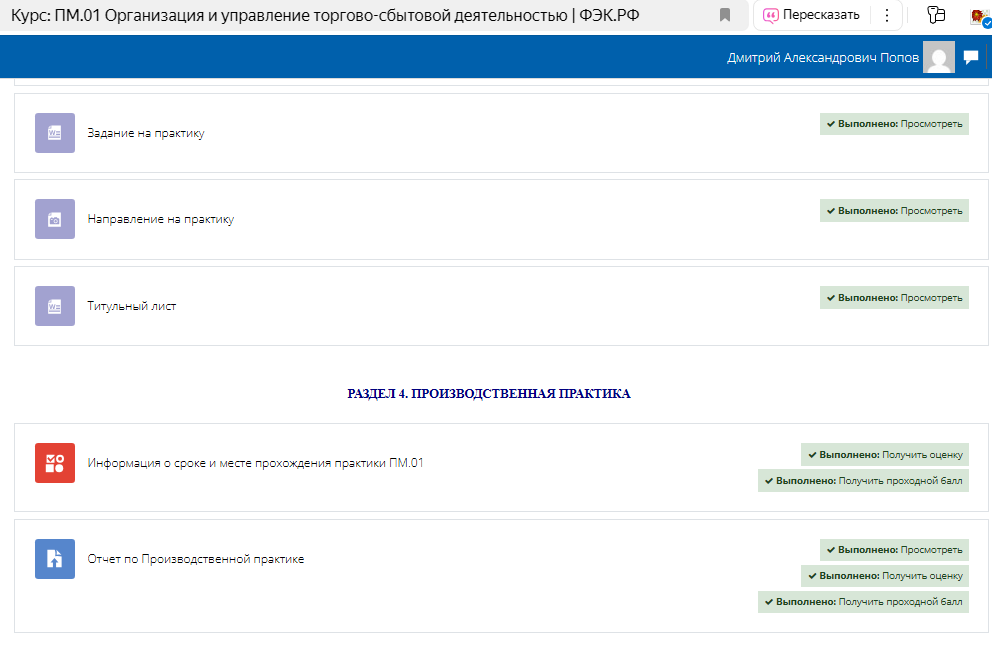
Task: Open 'Отчет по Производственной практике' assignment
Action: pos(196,559)
